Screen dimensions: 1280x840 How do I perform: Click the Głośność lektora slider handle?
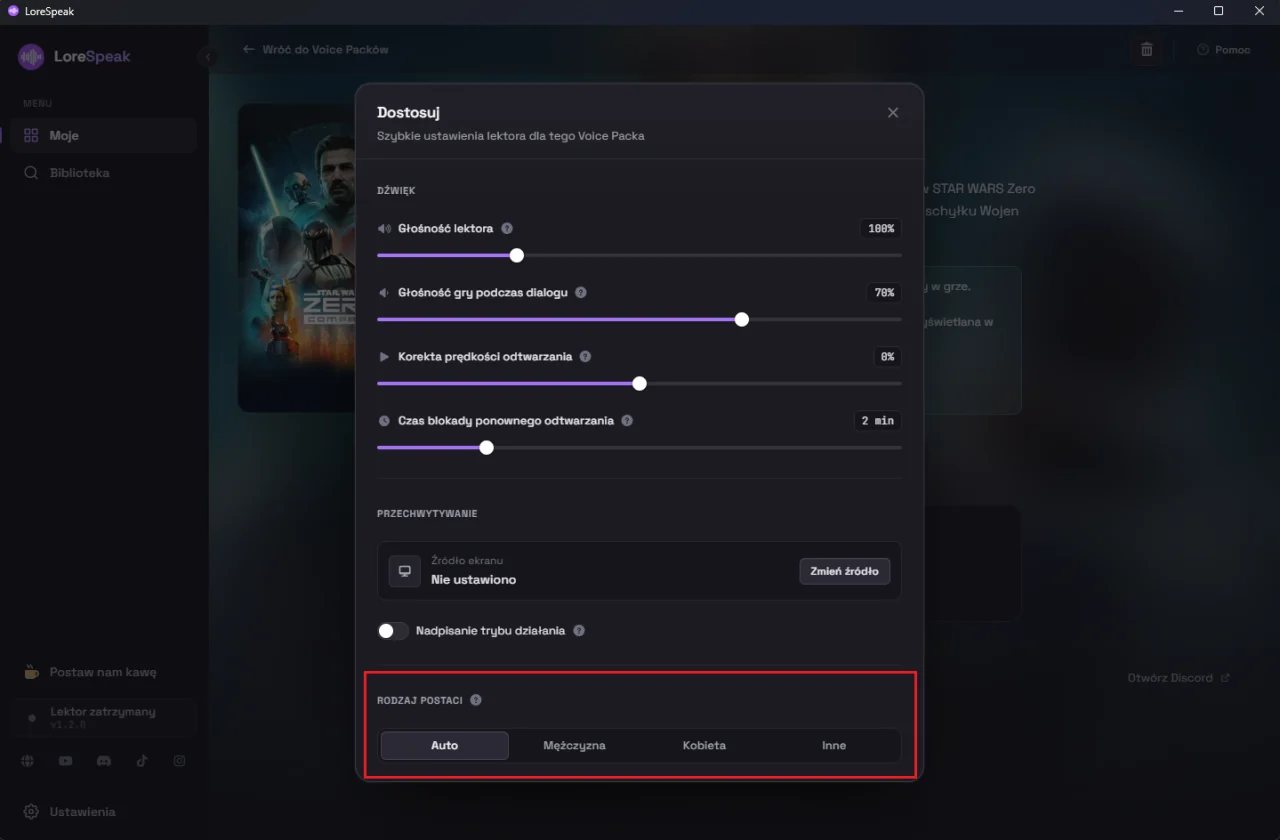[517, 255]
